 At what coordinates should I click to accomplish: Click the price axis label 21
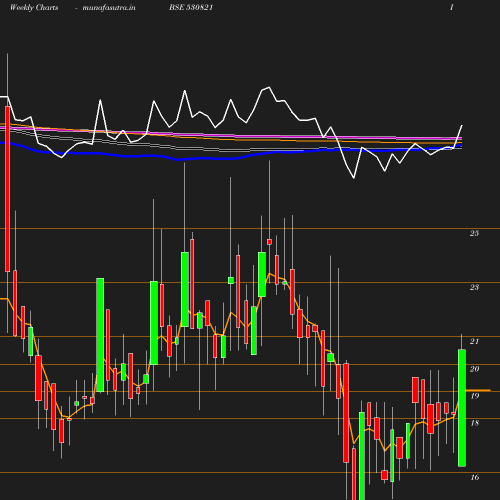point(474,341)
